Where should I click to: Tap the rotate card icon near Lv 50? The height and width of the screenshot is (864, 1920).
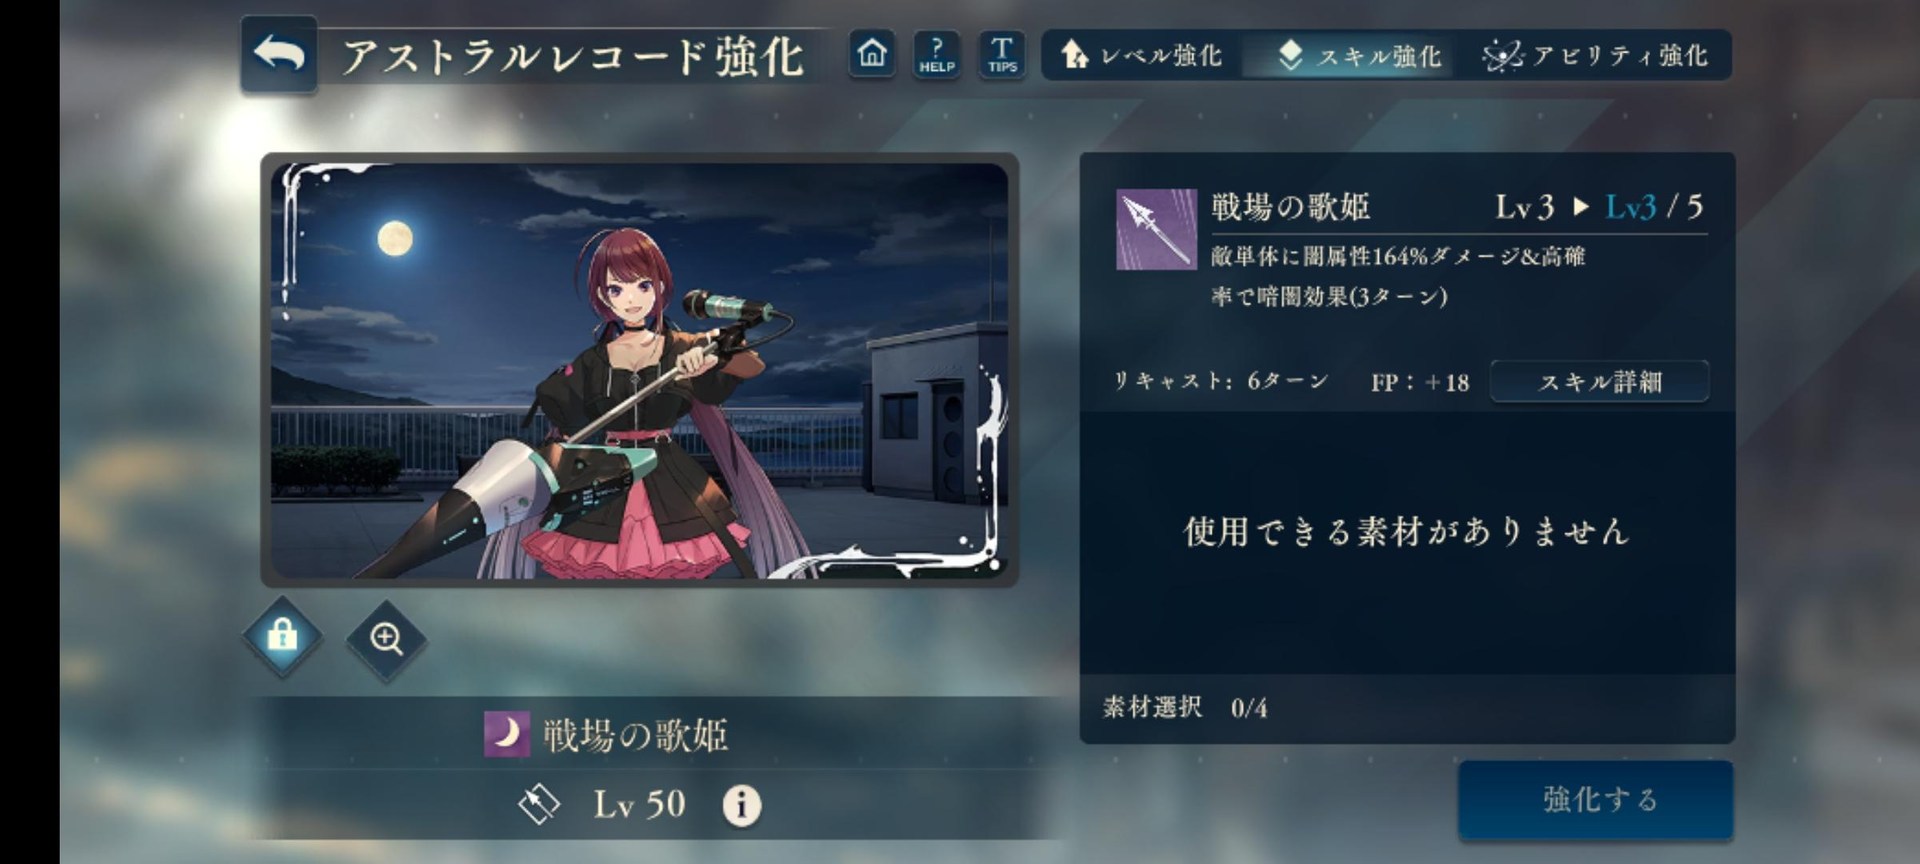click(539, 804)
